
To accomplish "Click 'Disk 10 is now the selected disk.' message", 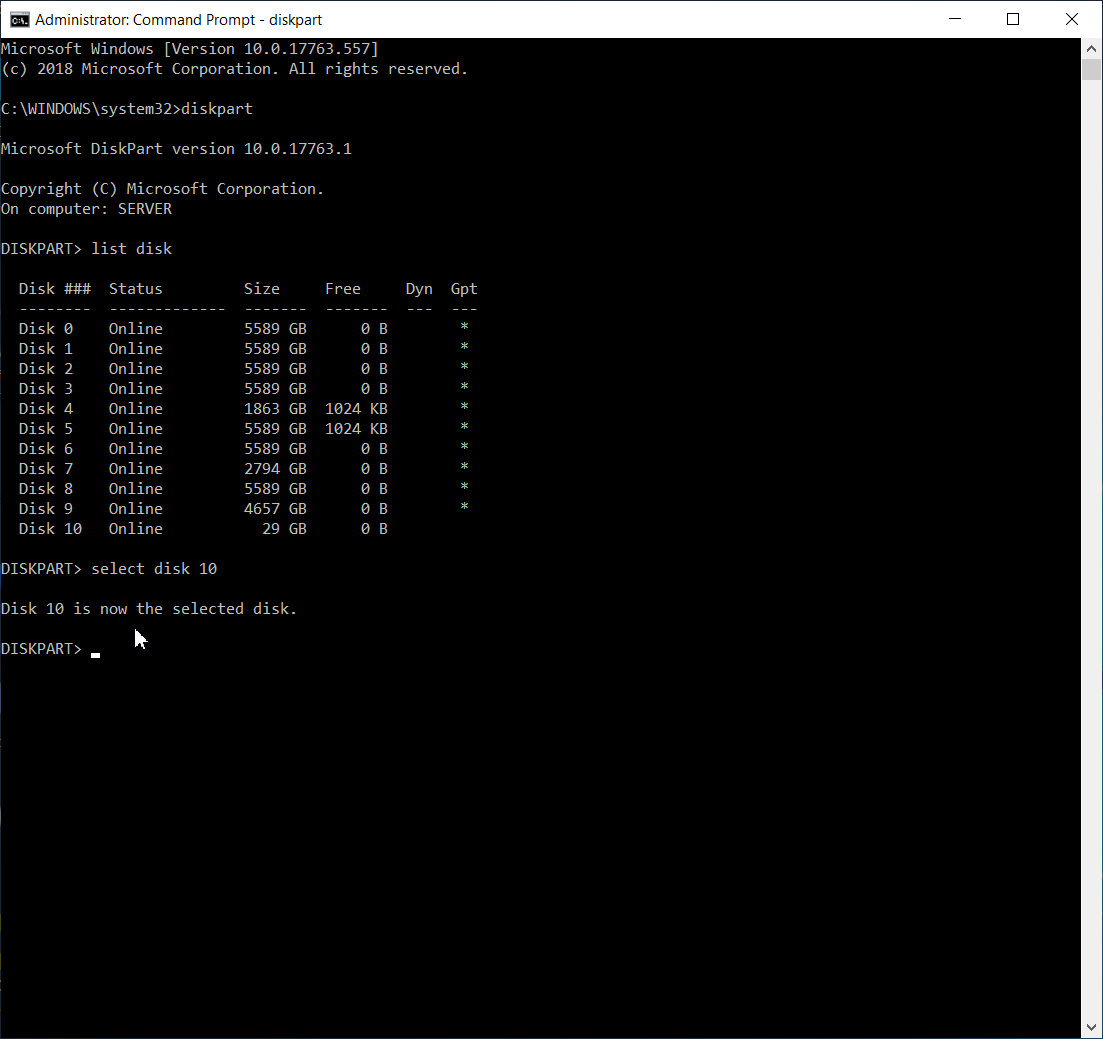I will click(149, 609).
